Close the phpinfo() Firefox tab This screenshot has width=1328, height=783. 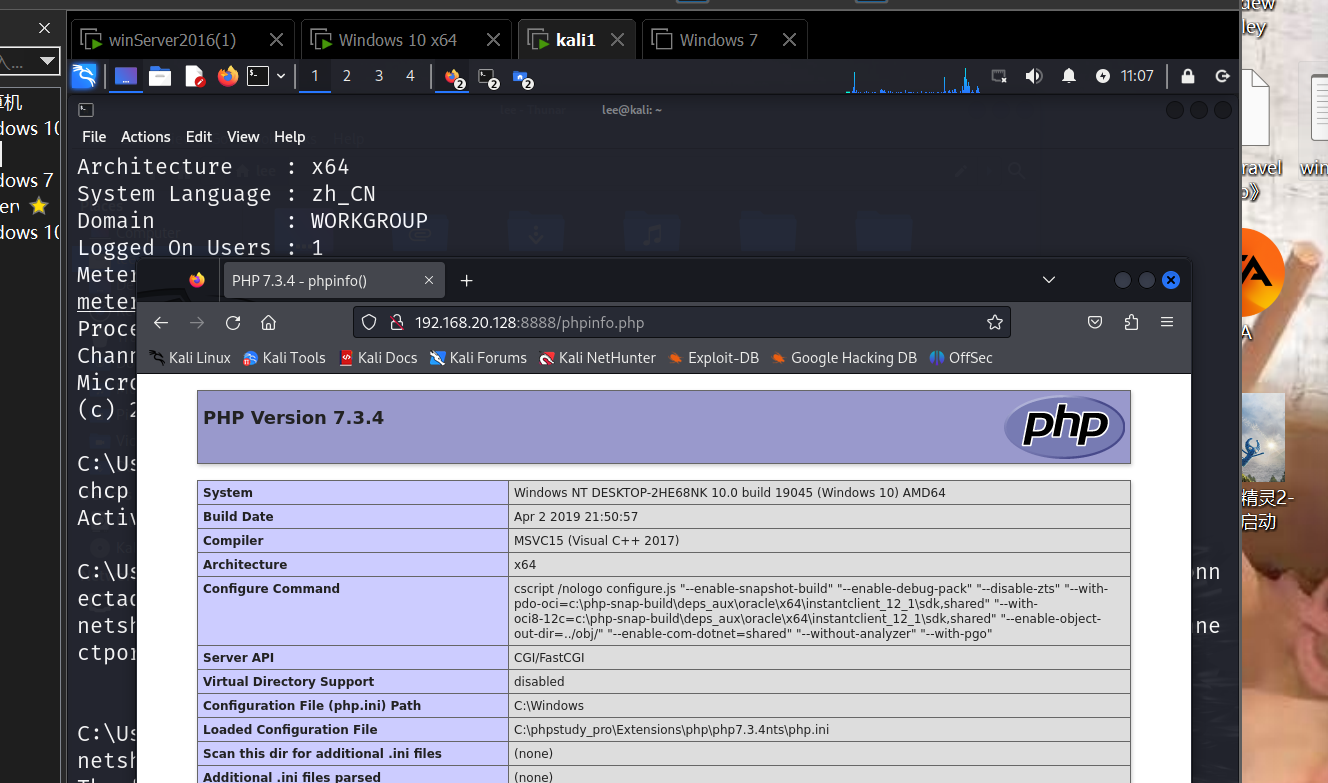430,281
